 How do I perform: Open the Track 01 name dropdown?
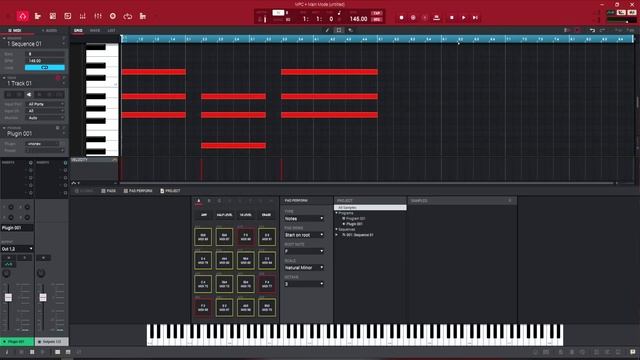pyautogui.click(x=63, y=83)
